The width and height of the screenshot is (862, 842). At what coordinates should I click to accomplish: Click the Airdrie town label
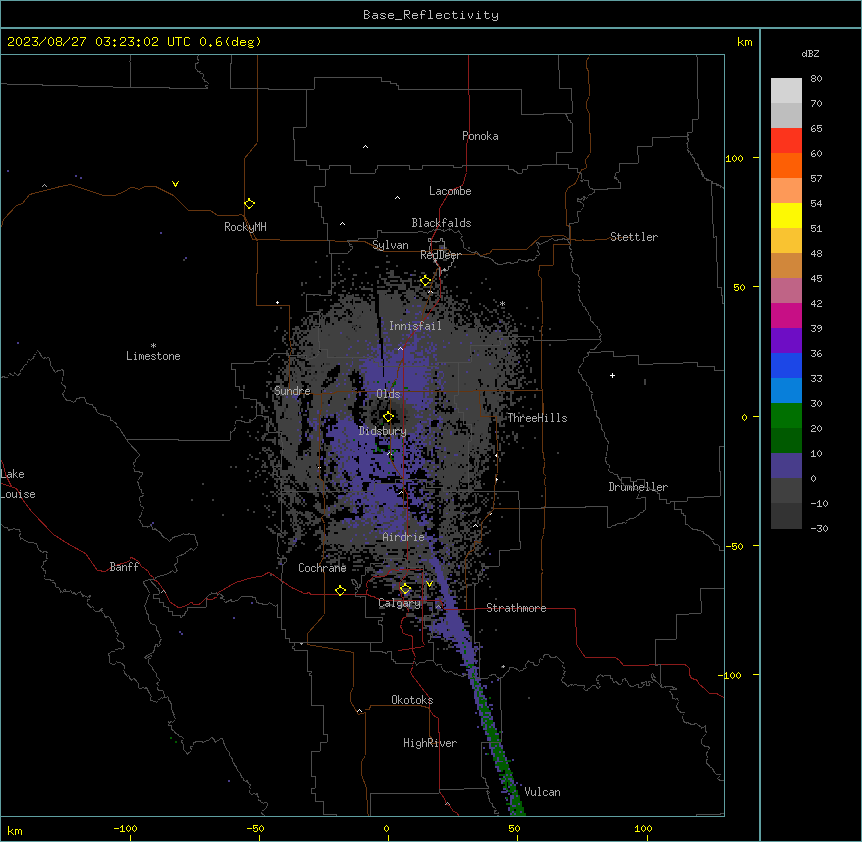[404, 537]
